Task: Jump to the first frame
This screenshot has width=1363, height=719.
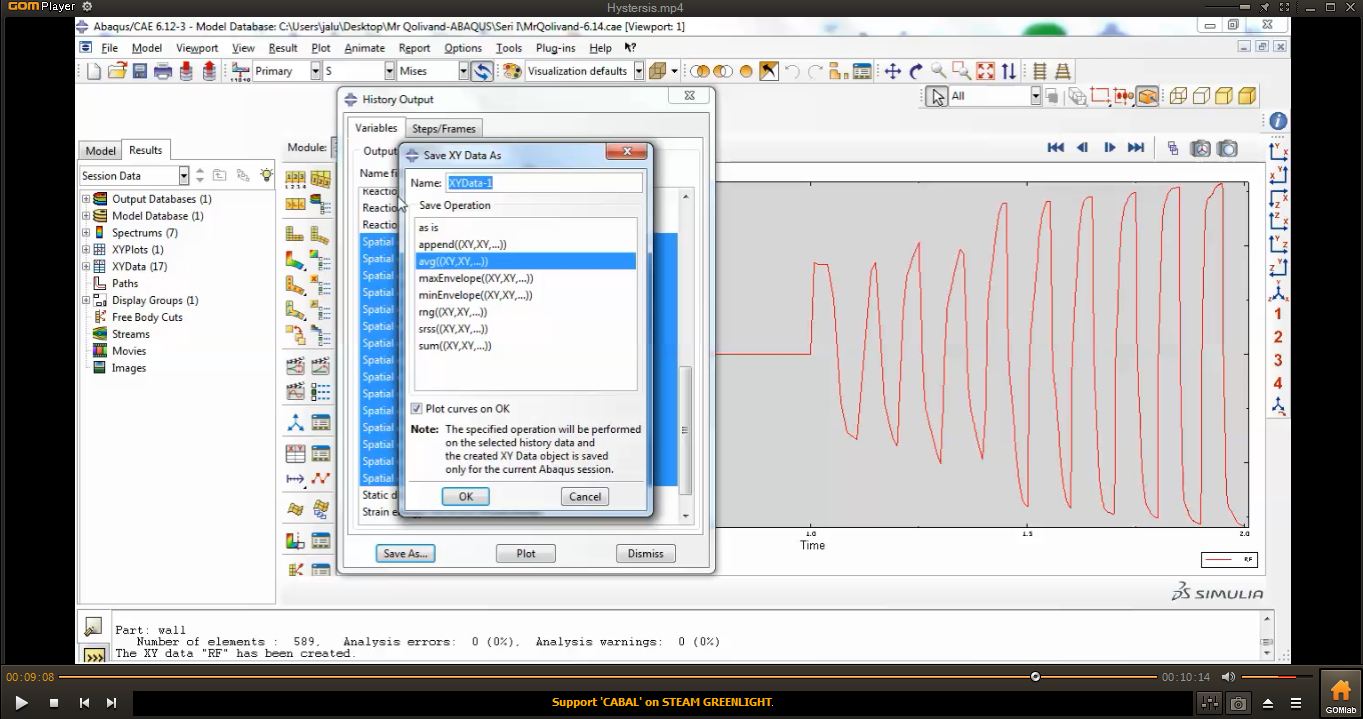Action: pos(1055,148)
